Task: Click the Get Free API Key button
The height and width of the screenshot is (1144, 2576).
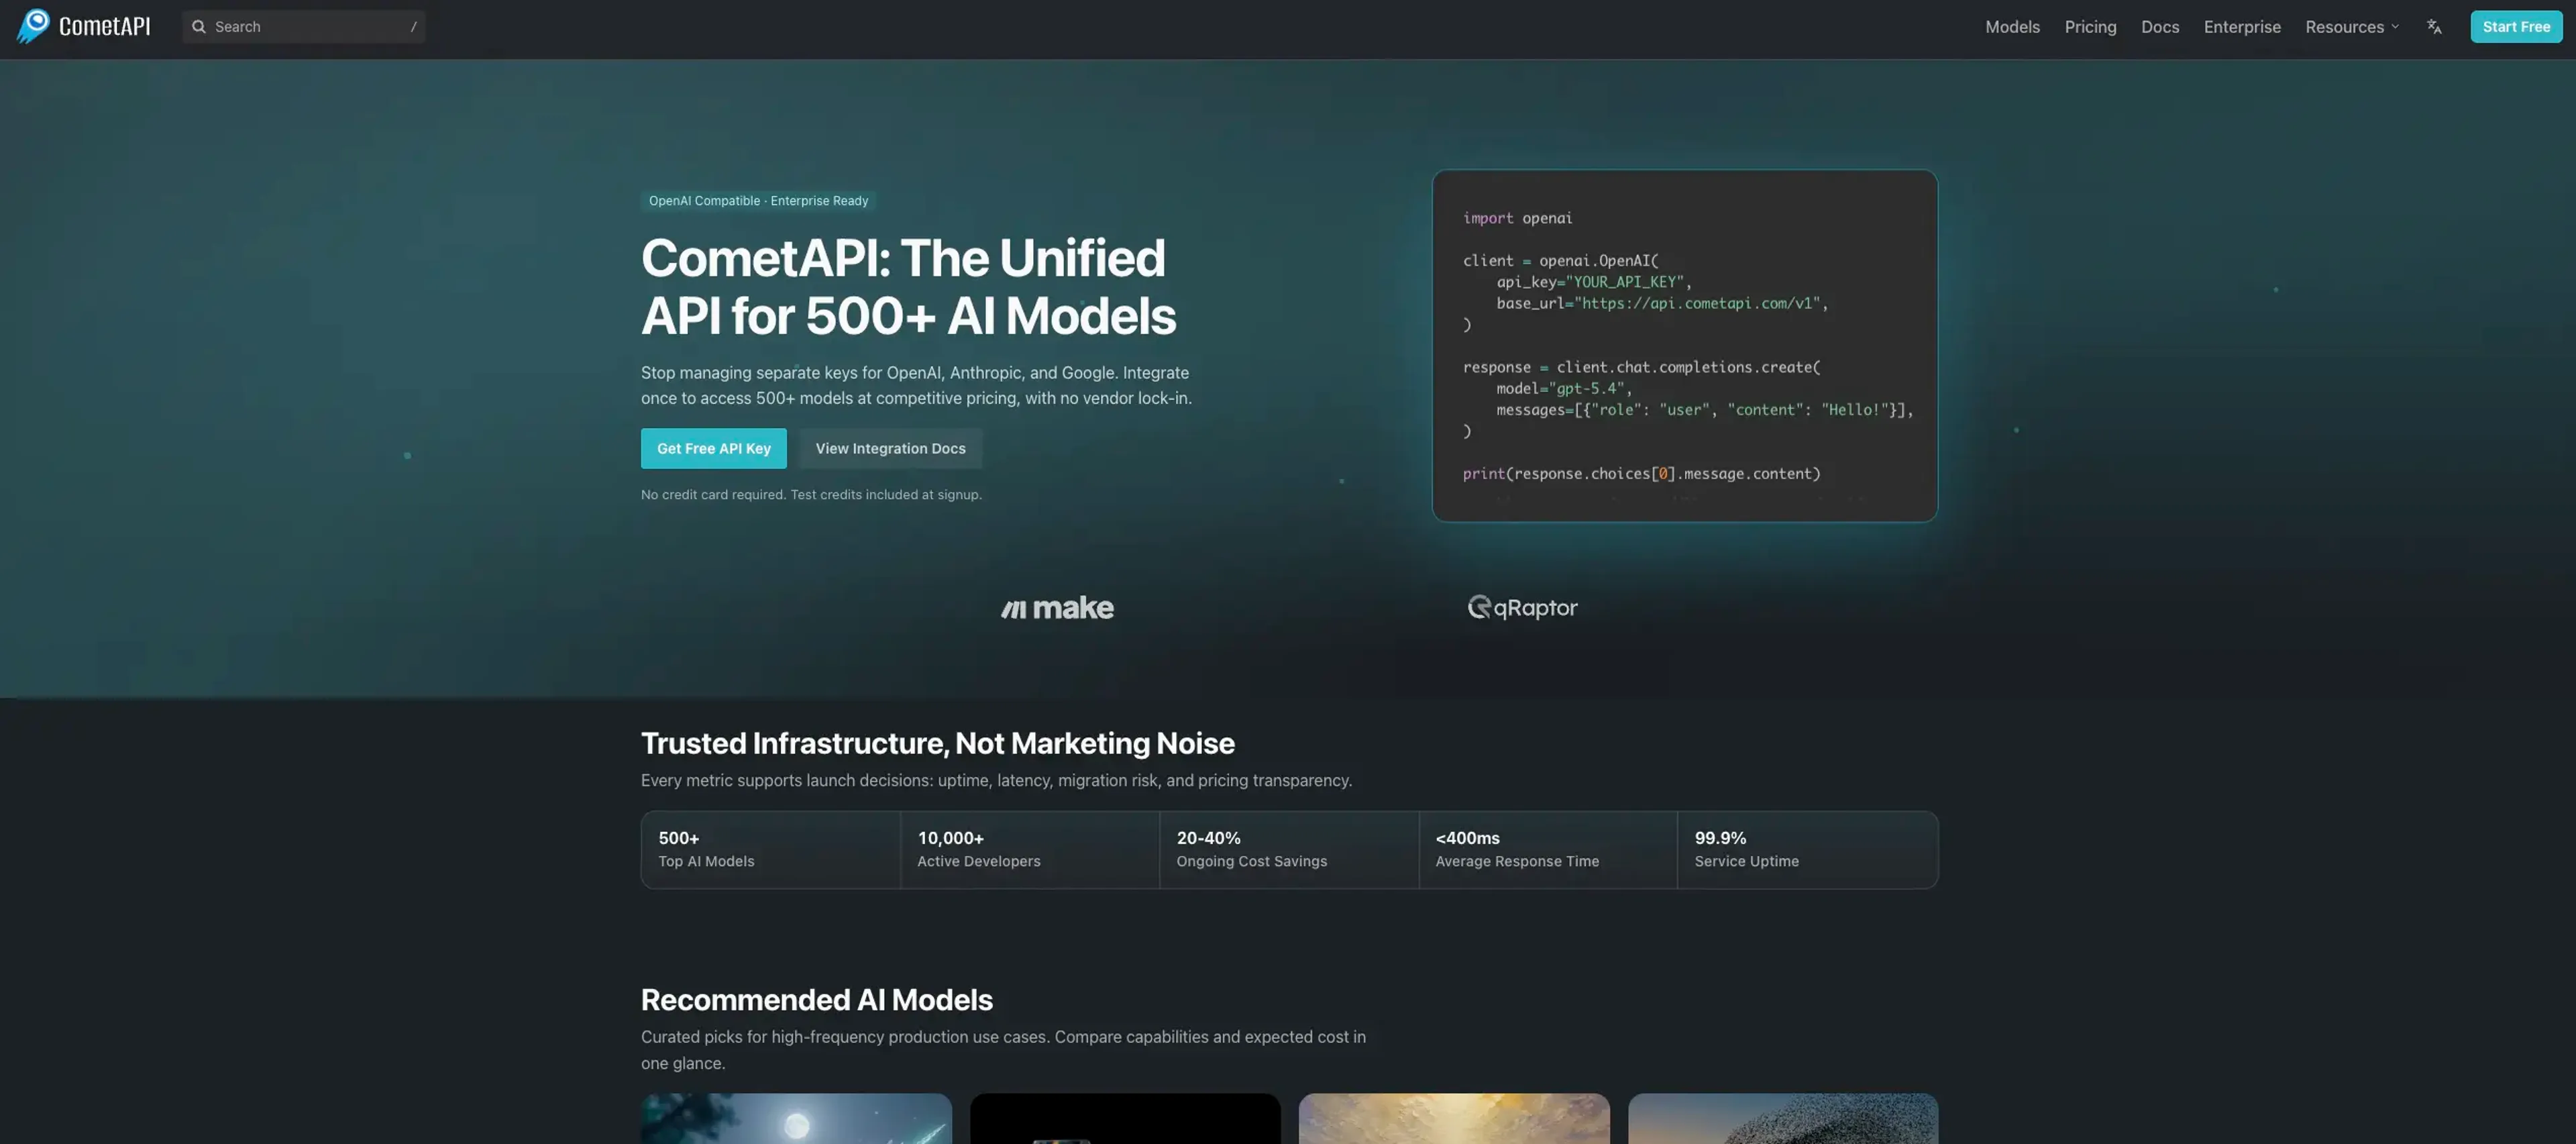Action: (714, 448)
